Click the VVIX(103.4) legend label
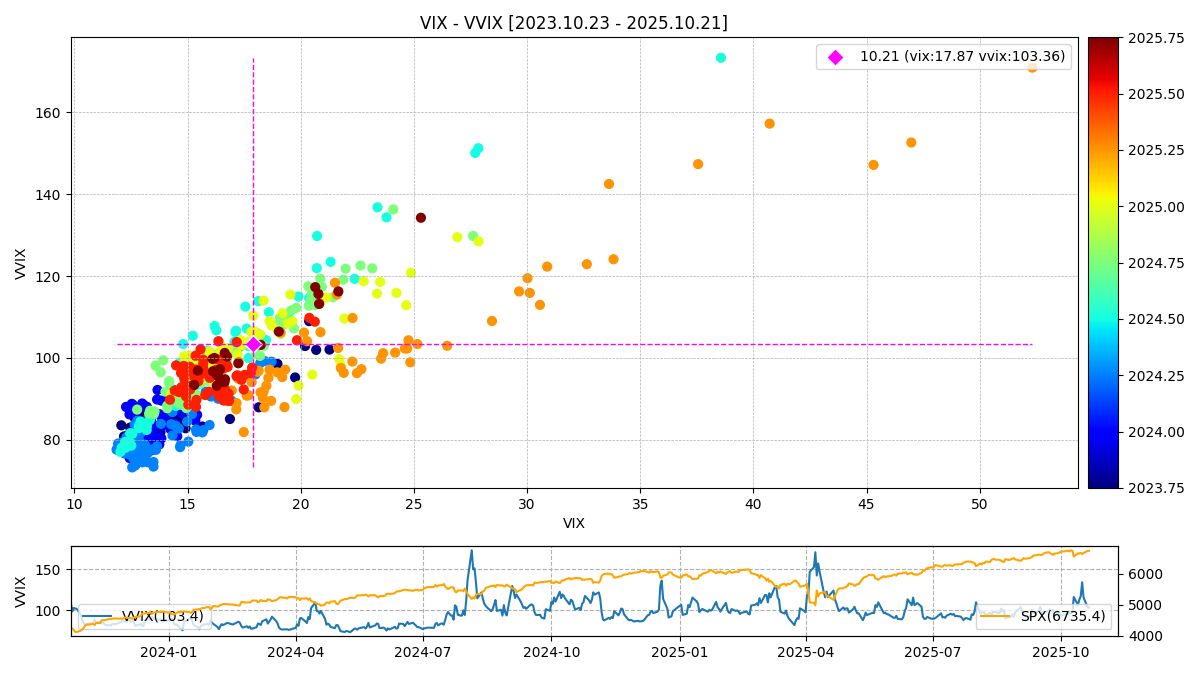This screenshot has width=1200, height=675. (162, 617)
